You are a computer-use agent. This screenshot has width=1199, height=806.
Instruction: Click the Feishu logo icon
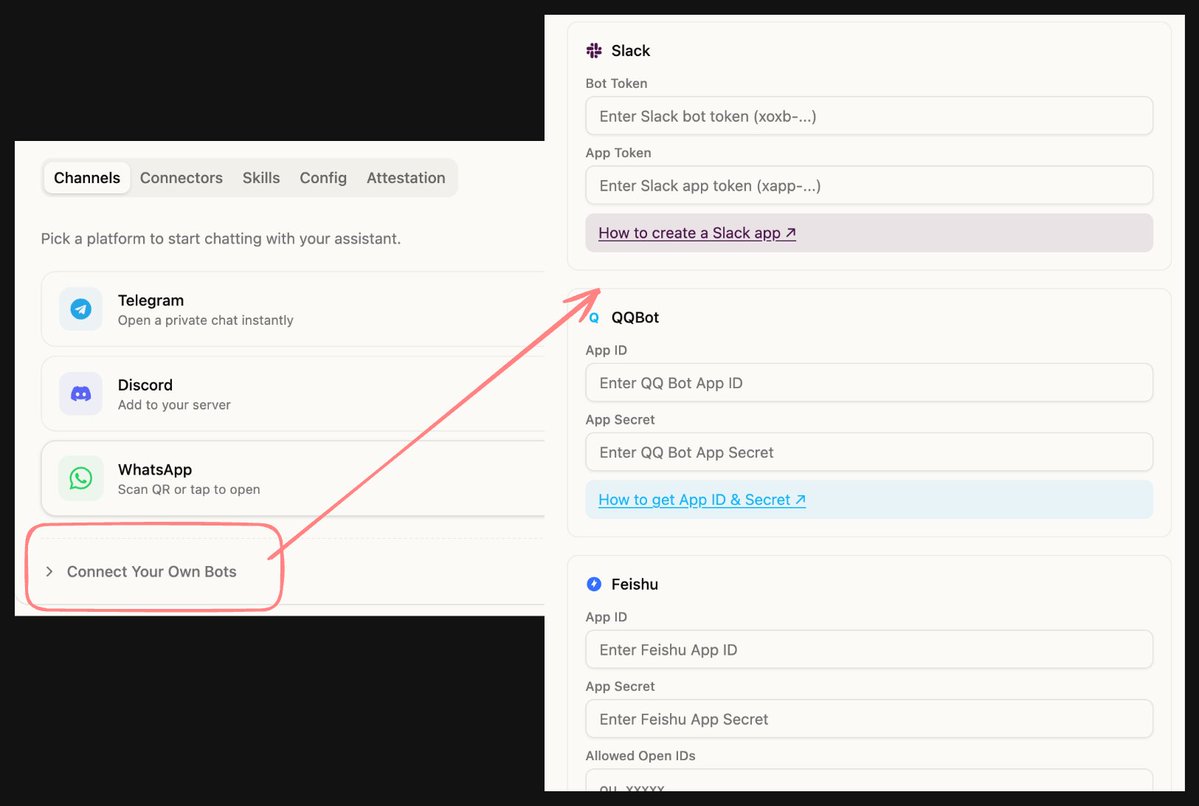[594, 584]
